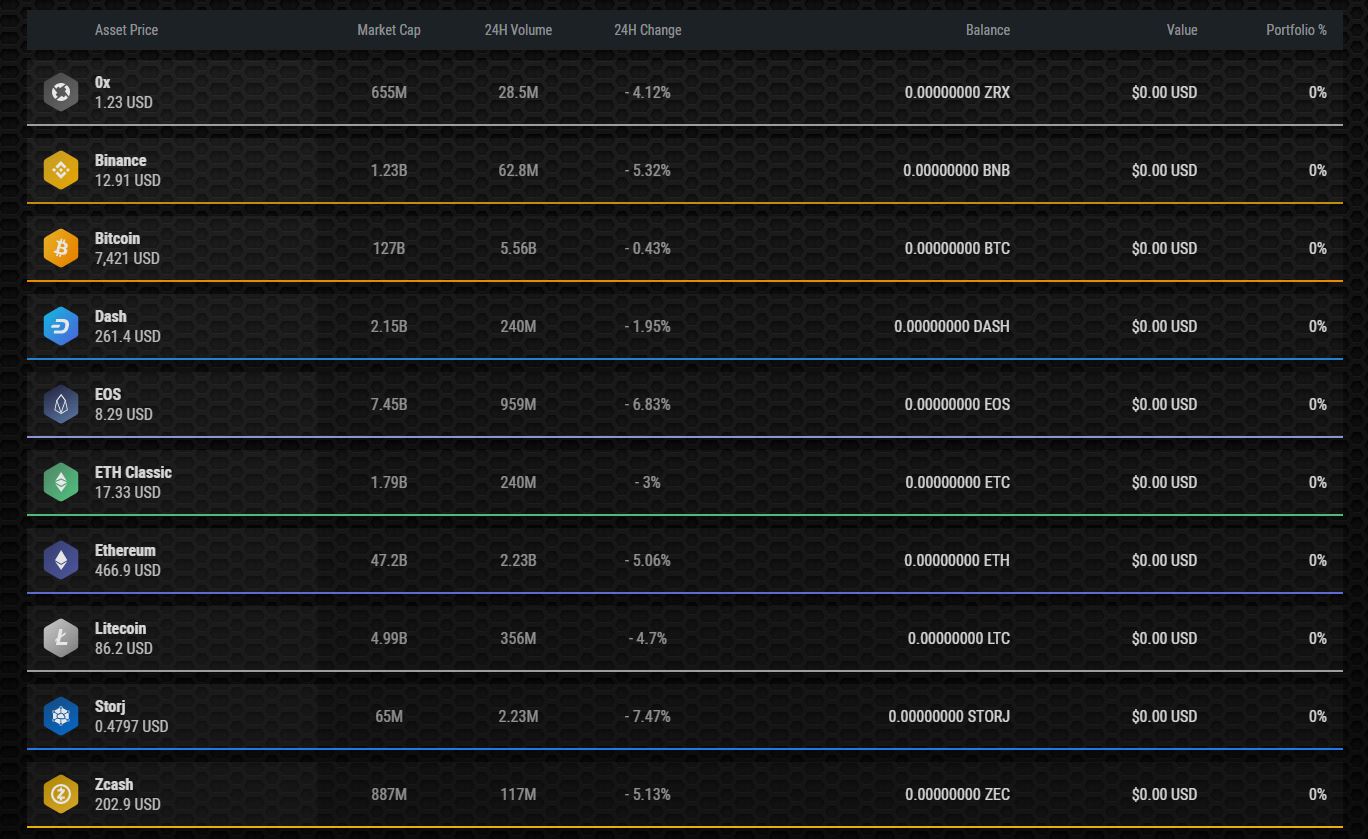The image size is (1368, 839).
Task: Click the 86.2 USD Litecoin price
Action: 124,648
